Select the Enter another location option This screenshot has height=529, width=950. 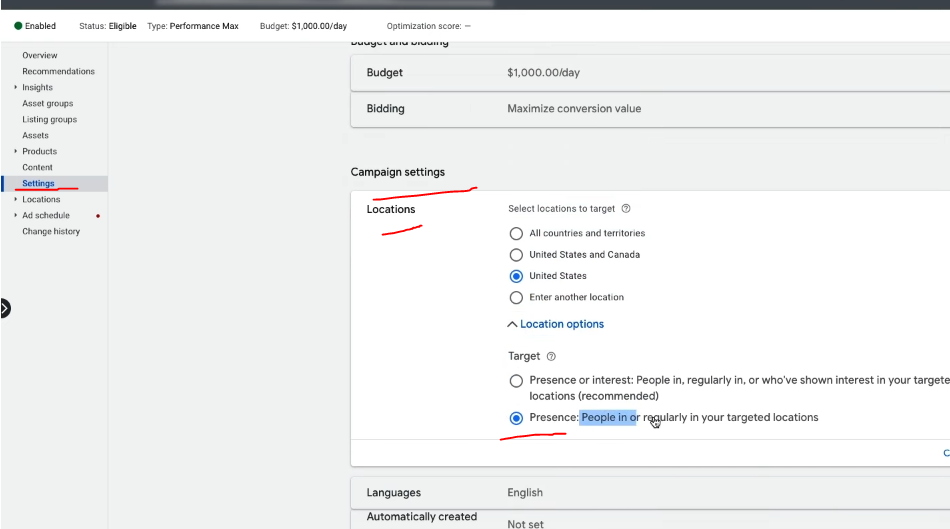(x=516, y=298)
